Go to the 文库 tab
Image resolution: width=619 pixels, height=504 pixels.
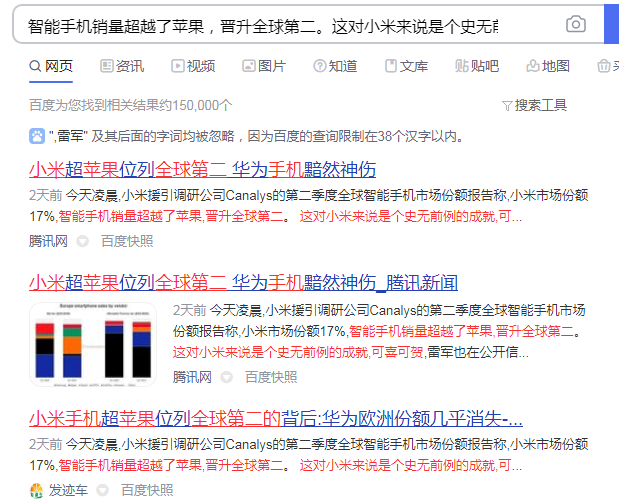(406, 66)
